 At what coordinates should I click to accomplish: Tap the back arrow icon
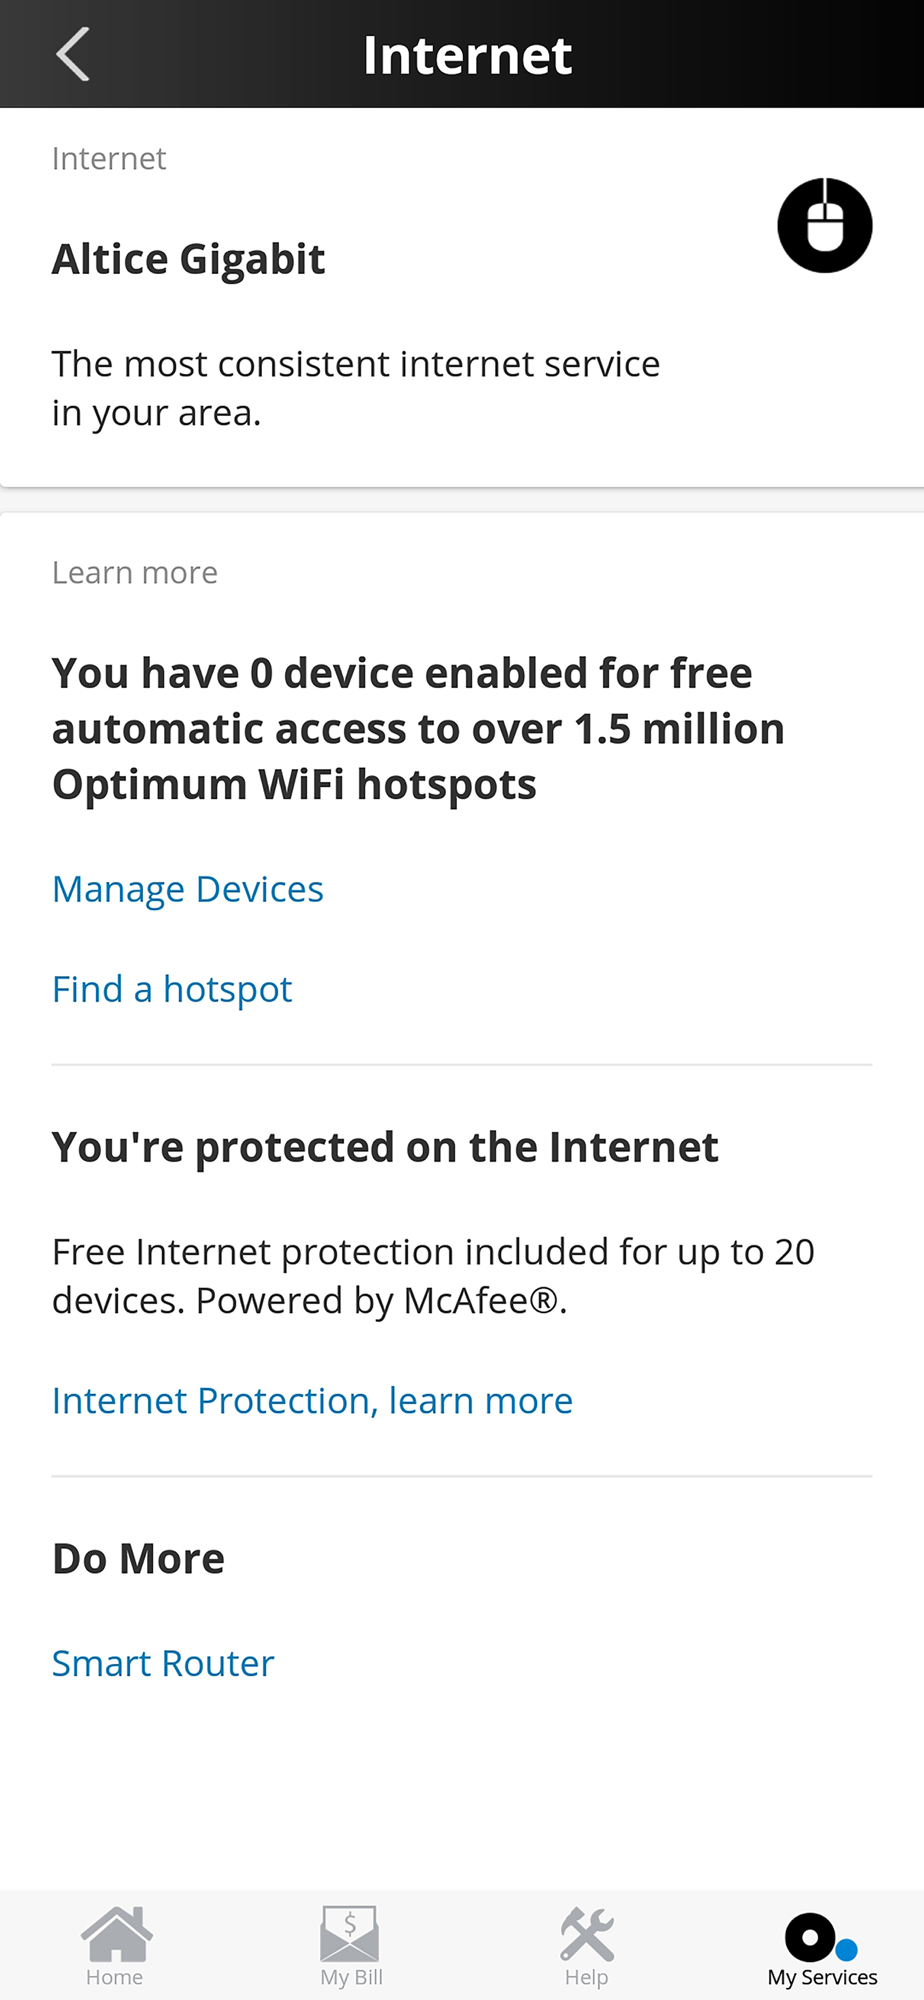pos(73,54)
